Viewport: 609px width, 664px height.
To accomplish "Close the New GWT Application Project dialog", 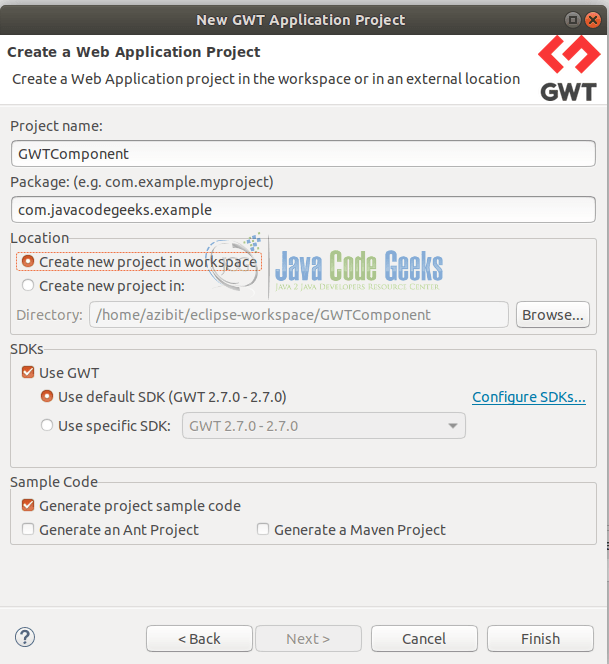I will (593, 20).
